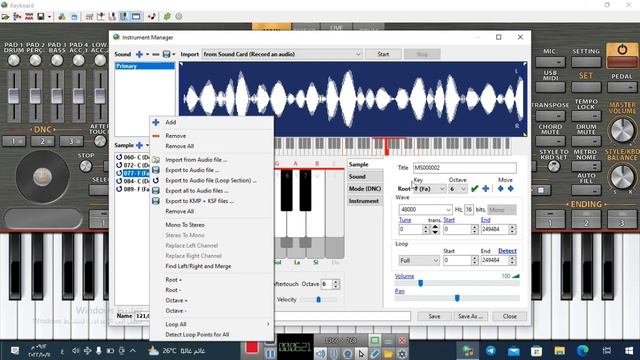This screenshot has height=360, width=640.
Task: Toggle the PEDAL button on keyboard panel
Action: pyautogui.click(x=622, y=87)
